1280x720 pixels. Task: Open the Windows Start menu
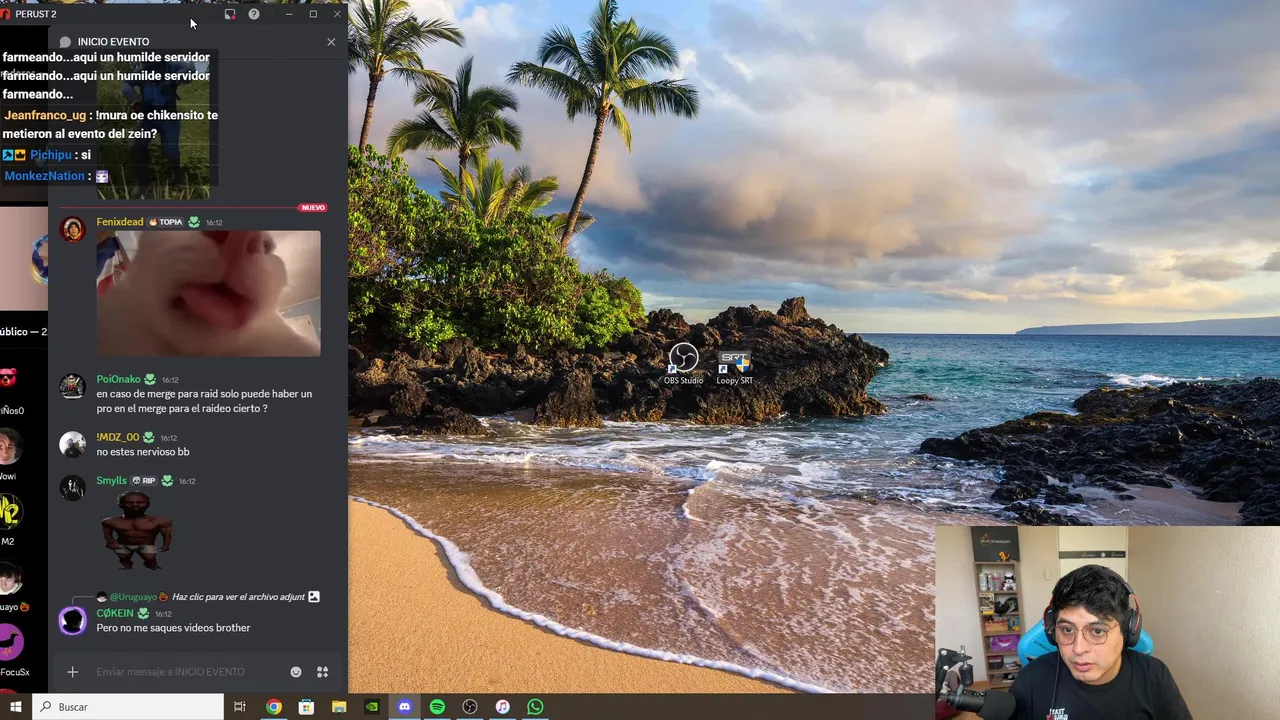pos(15,707)
